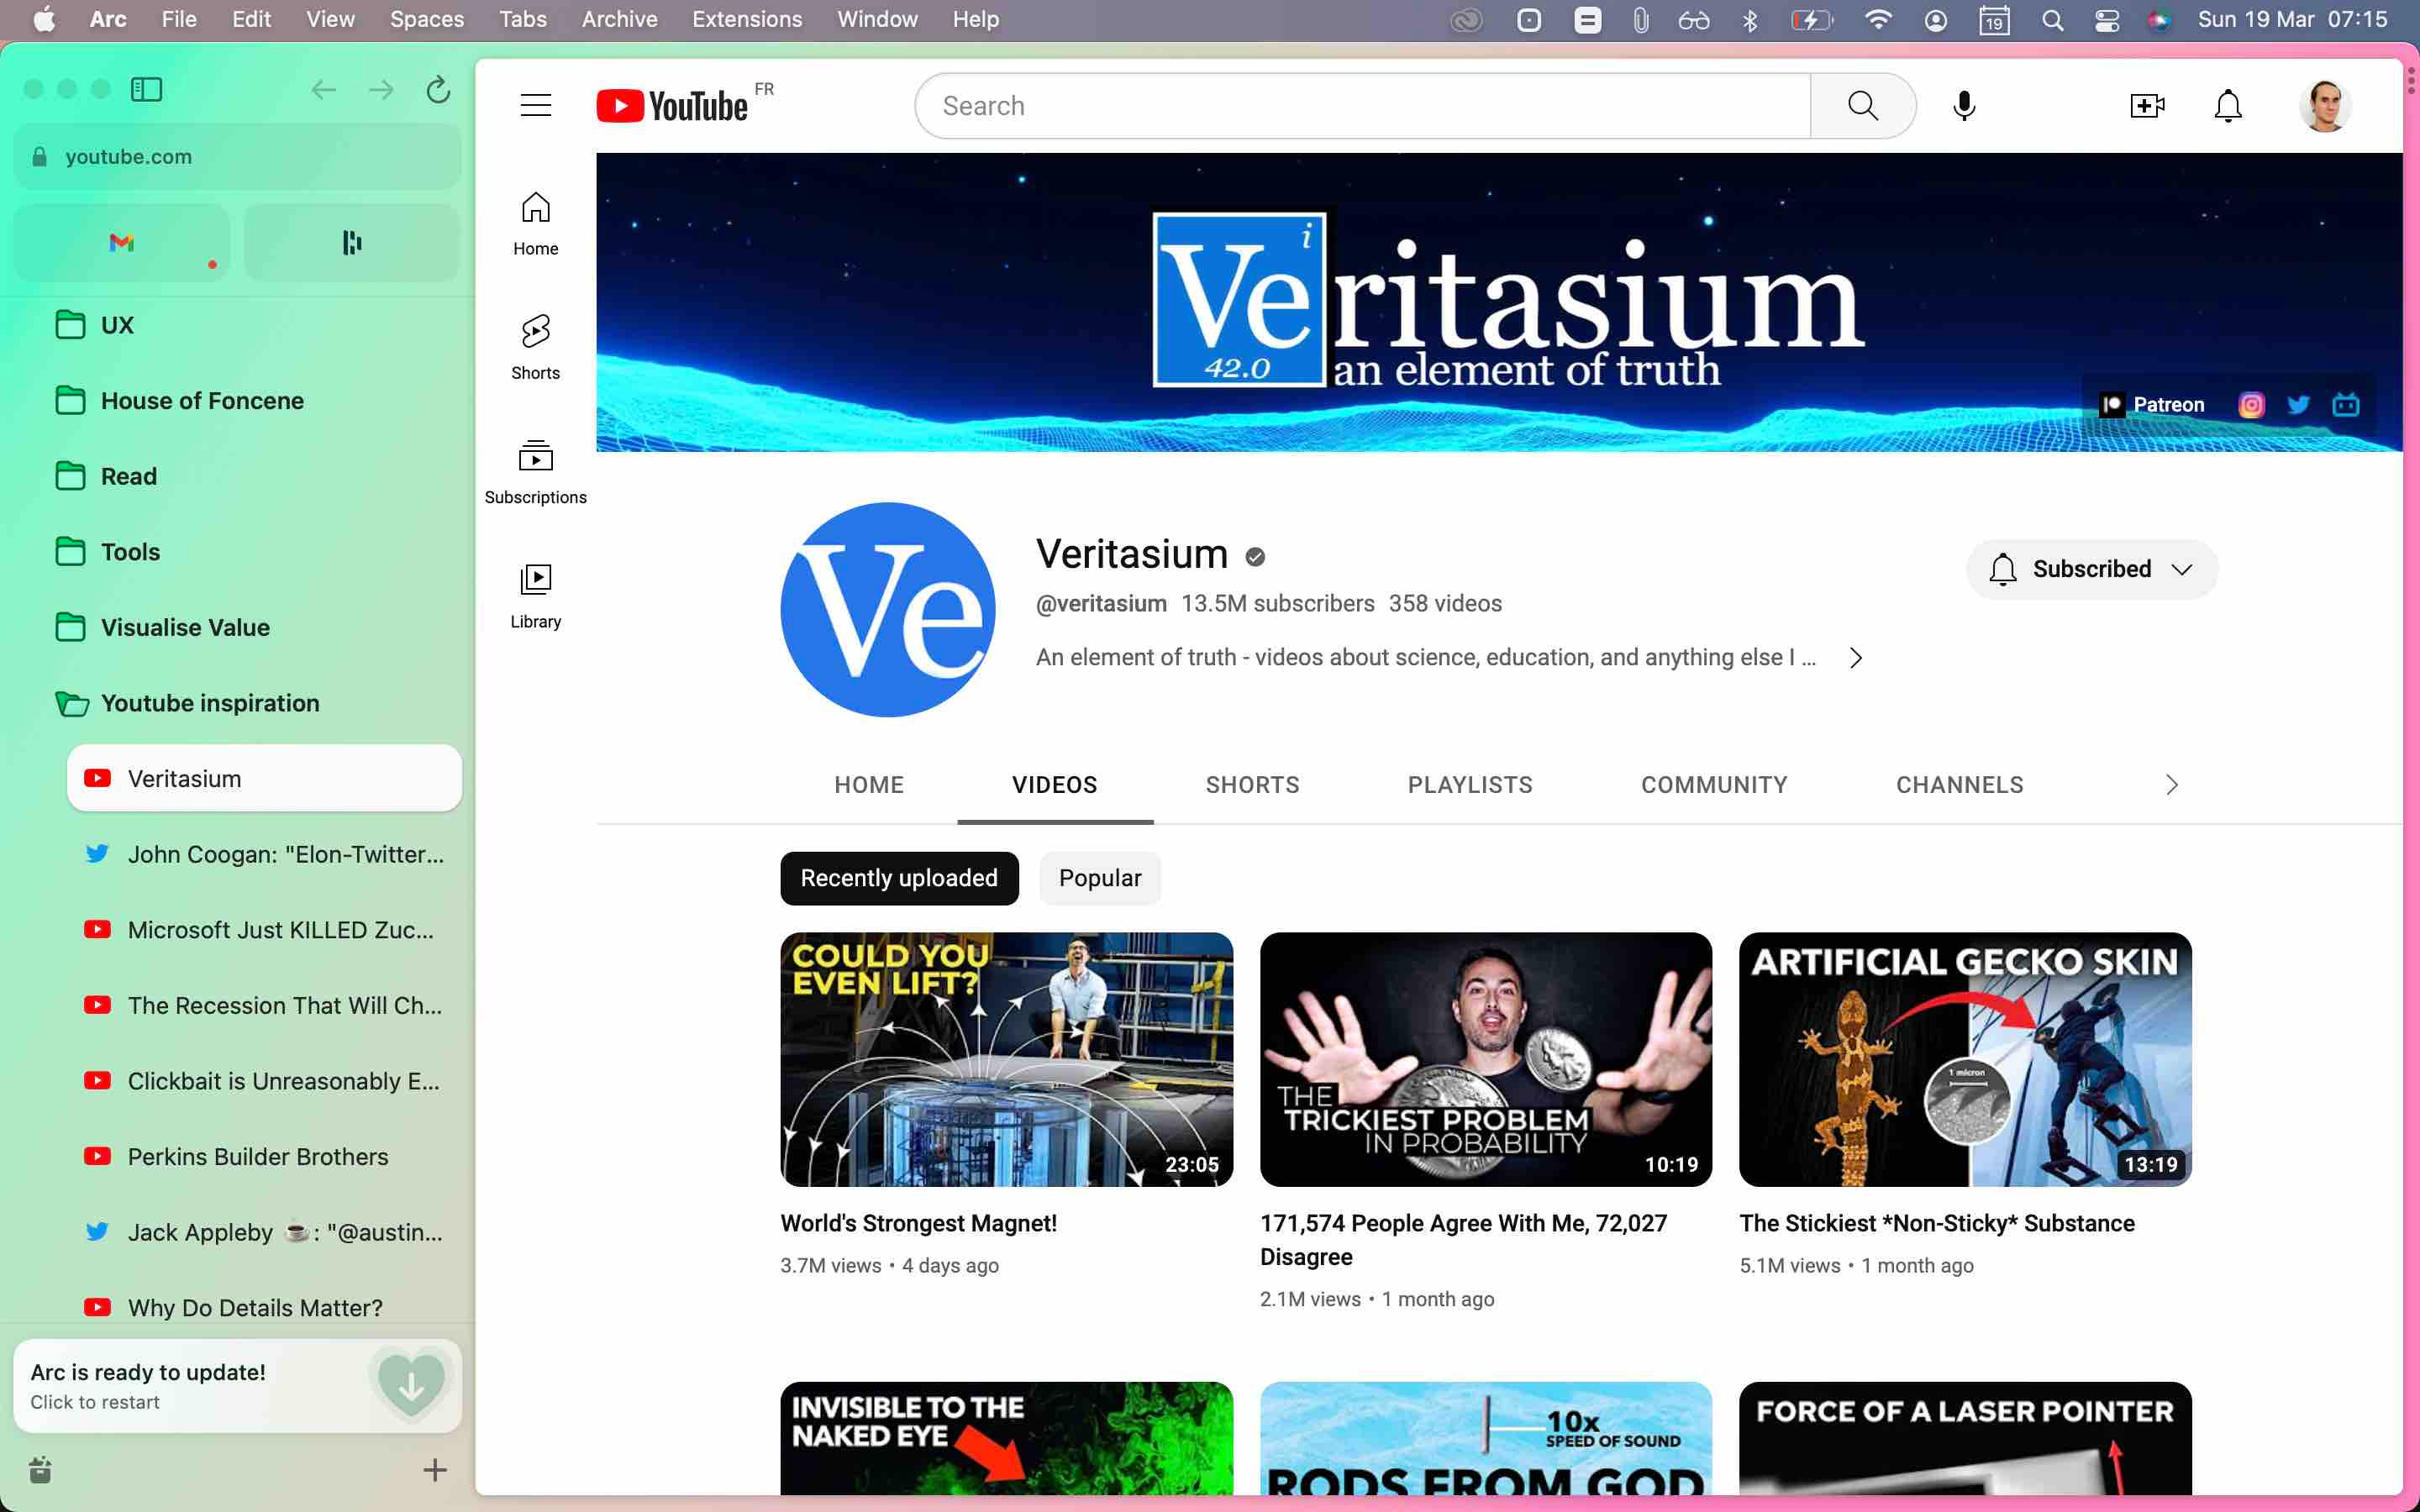The height and width of the screenshot is (1512, 2420).
Task: Switch to the PLAYLISTS tab
Action: point(1469,785)
